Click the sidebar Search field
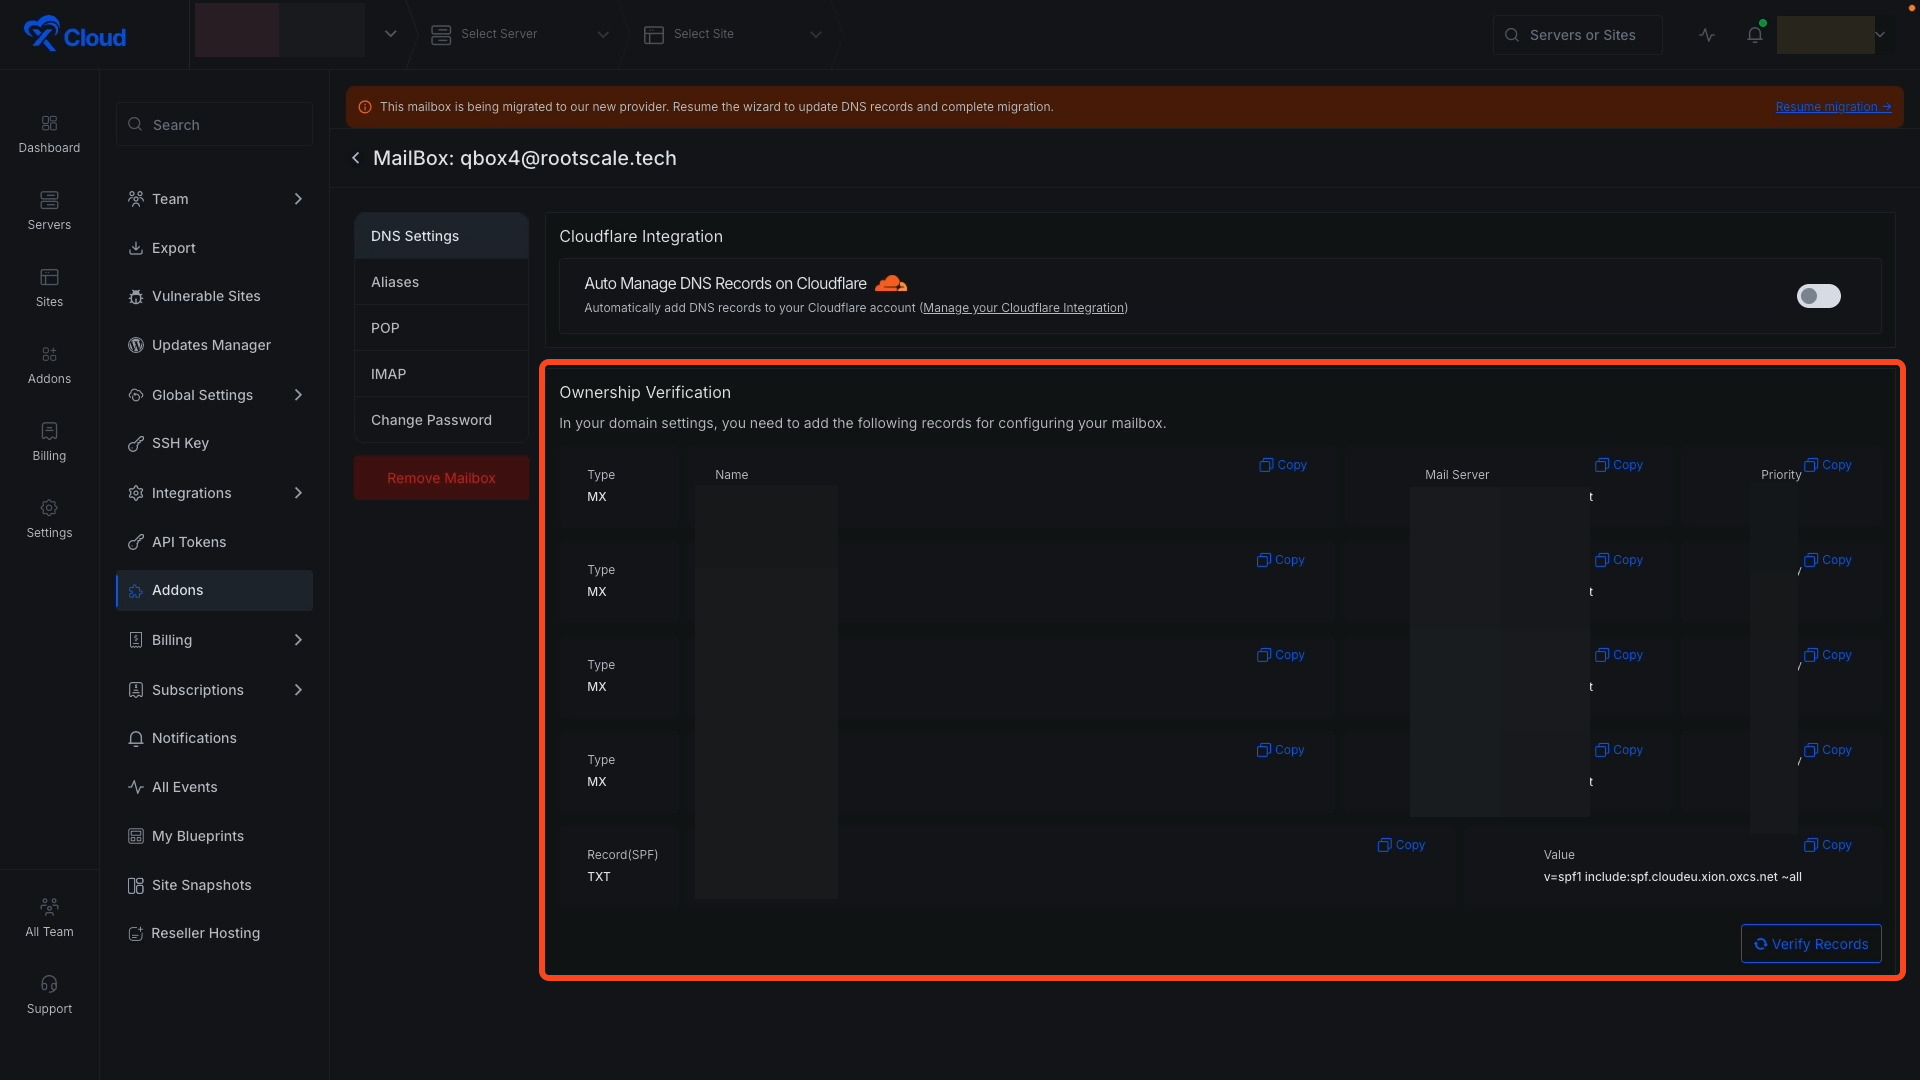This screenshot has width=1920, height=1080. pyautogui.click(x=214, y=124)
